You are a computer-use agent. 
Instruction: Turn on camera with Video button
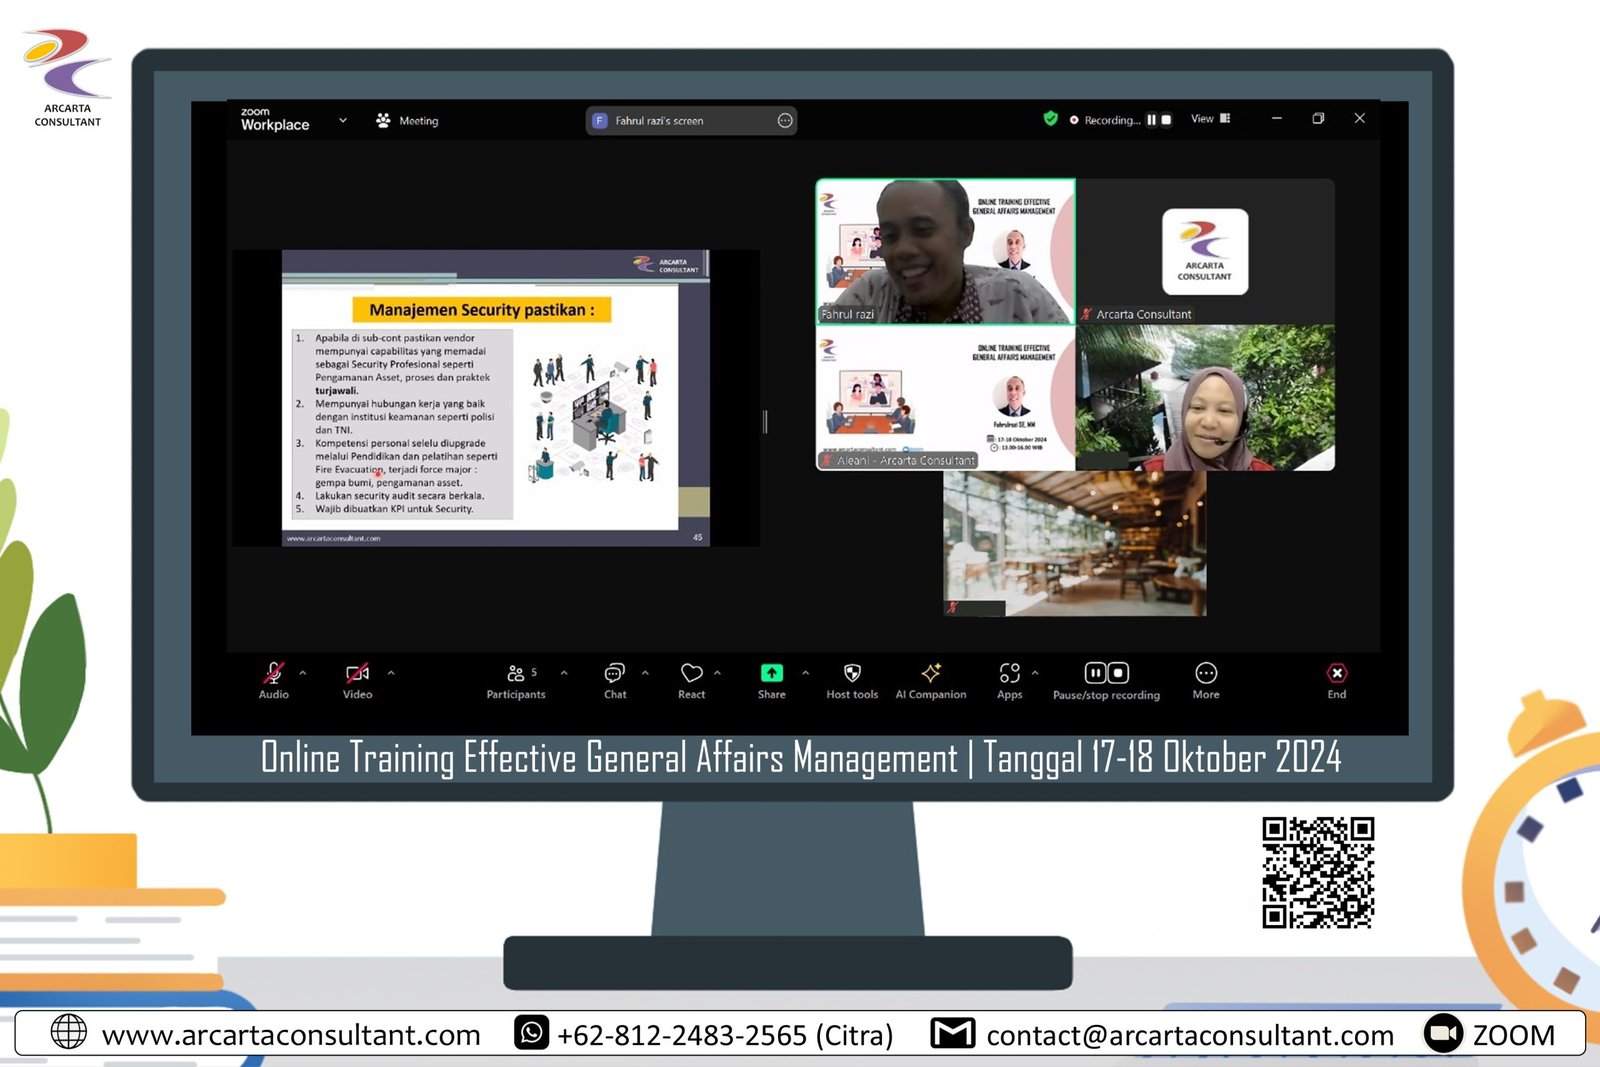[357, 674]
